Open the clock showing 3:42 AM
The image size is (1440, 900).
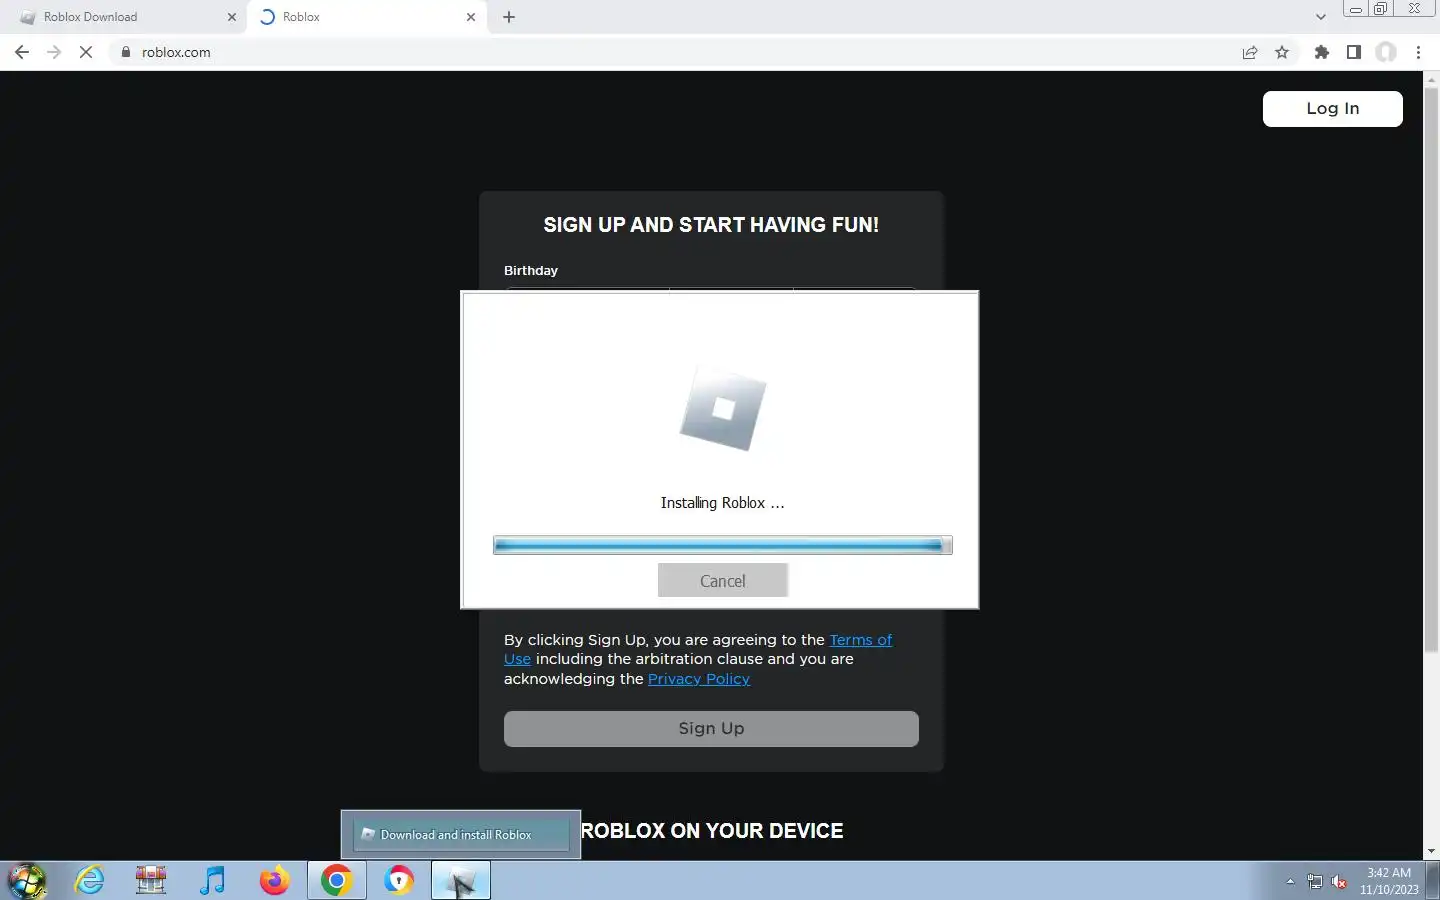tap(1389, 881)
